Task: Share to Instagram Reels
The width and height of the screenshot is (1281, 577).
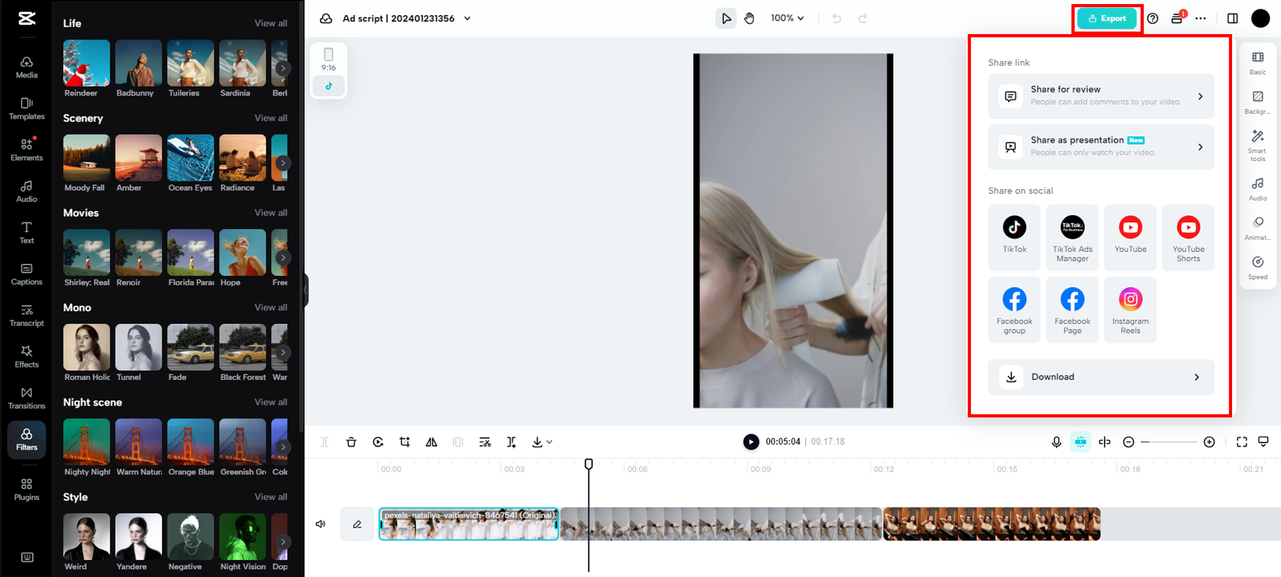Action: coord(1130,310)
